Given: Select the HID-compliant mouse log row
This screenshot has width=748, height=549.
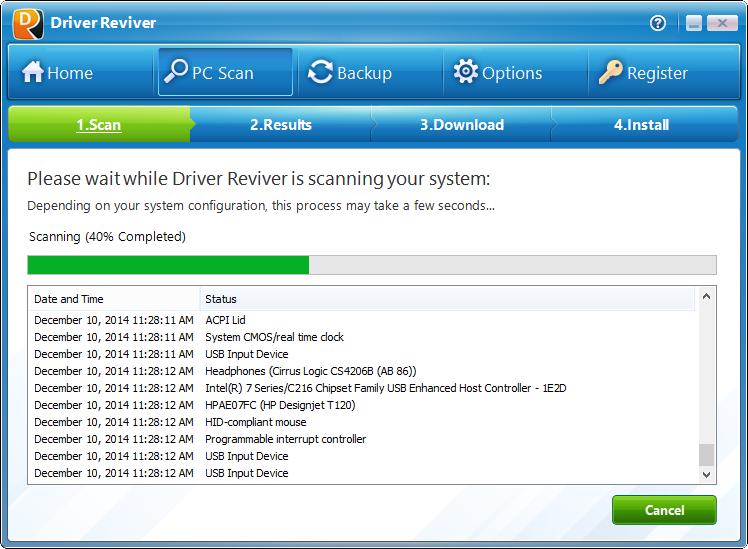Looking at the screenshot, I should click(255, 422).
